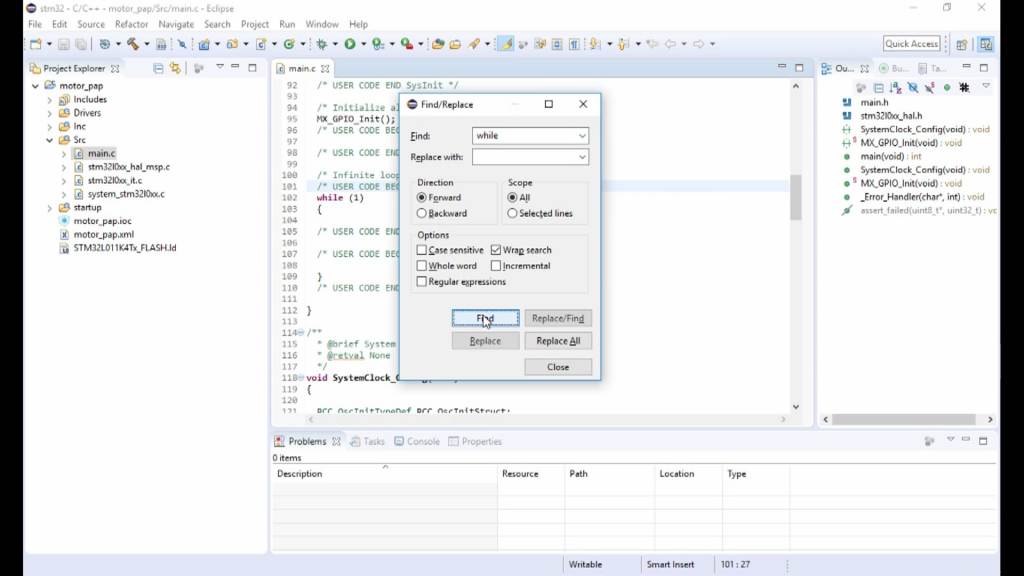
Task: Enable the Case sensitive checkbox
Action: 422,250
